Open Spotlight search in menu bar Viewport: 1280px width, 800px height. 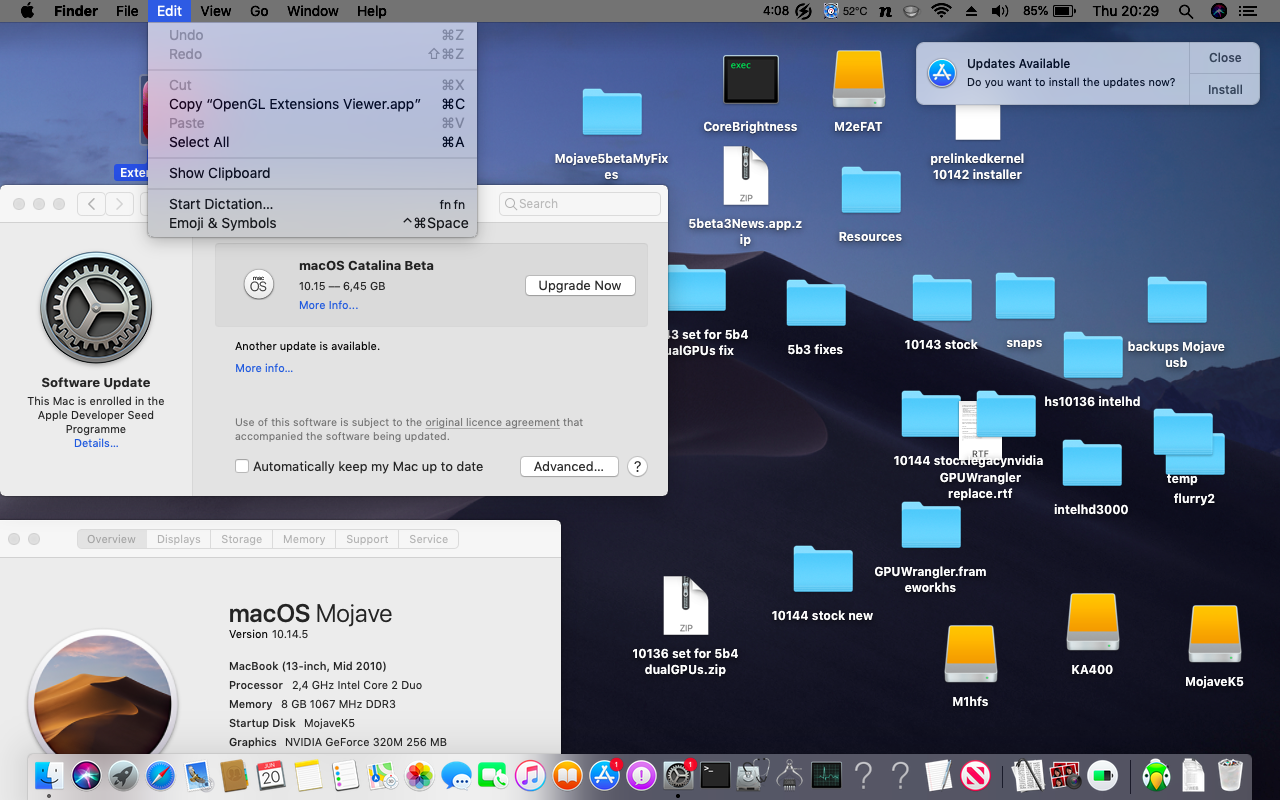[x=1186, y=11]
